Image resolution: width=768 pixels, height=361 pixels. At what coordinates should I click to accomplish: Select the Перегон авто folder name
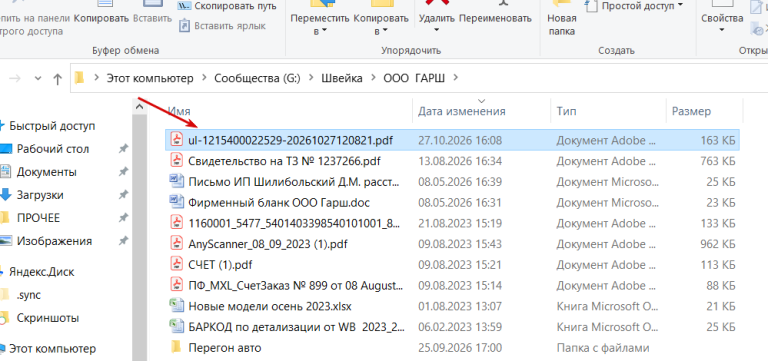click(x=224, y=348)
